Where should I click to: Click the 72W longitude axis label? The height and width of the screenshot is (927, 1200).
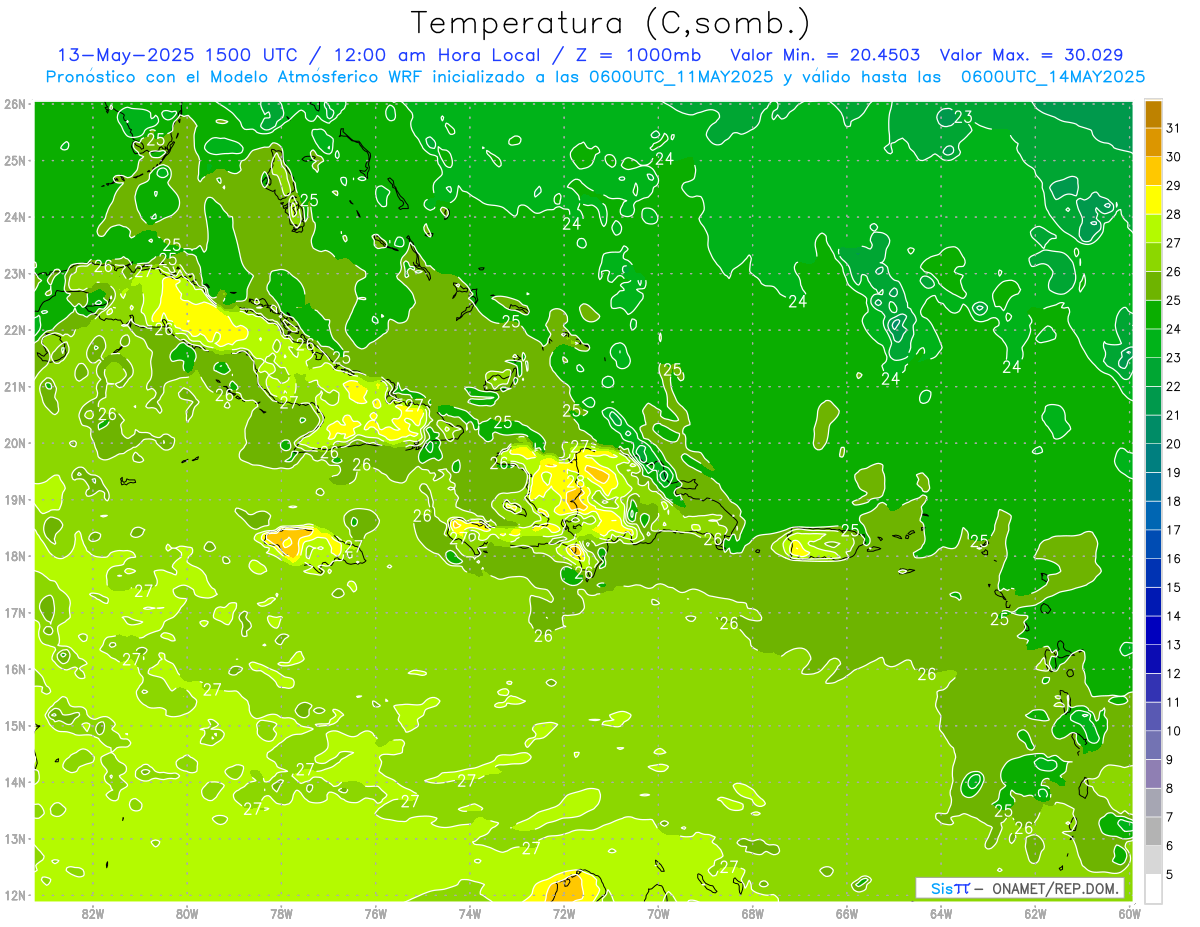(564, 913)
